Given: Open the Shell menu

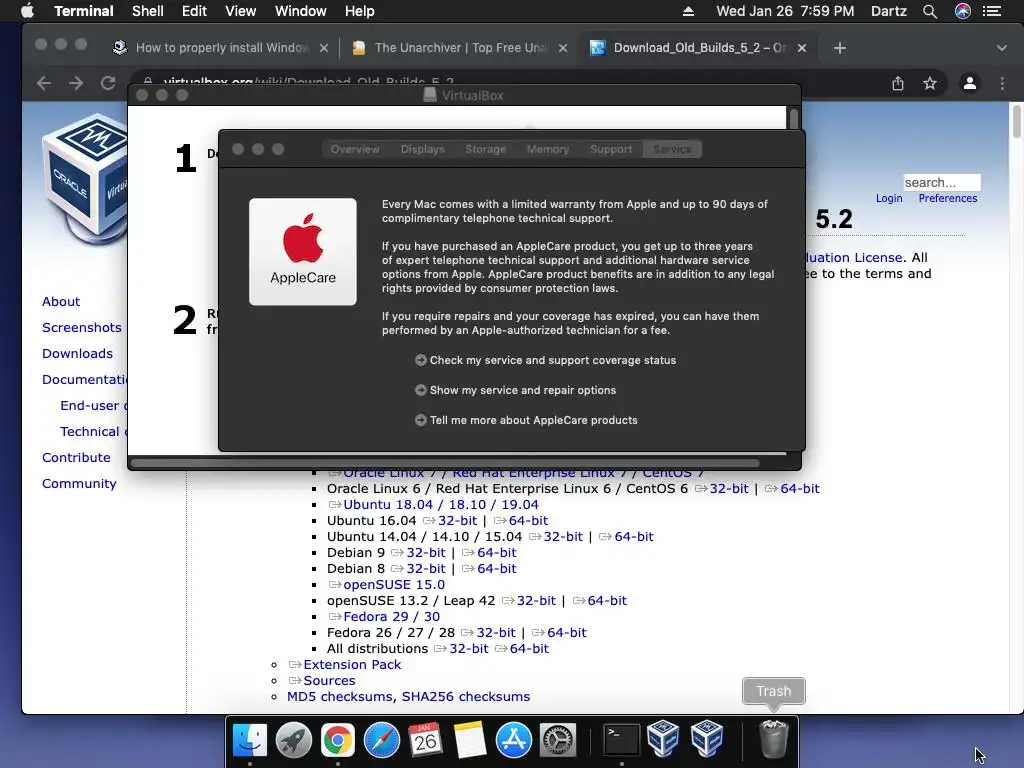Looking at the screenshot, I should [x=148, y=11].
